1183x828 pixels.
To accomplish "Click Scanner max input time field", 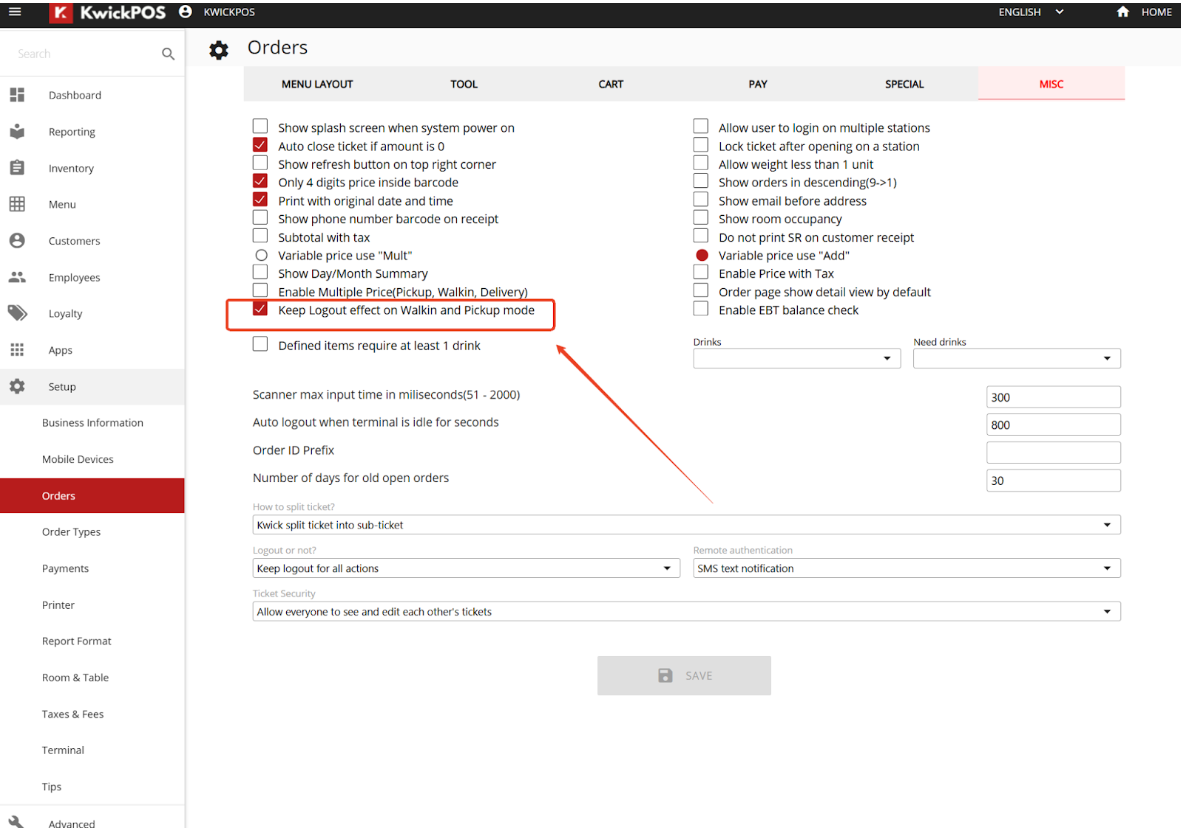I will pyautogui.click(x=1053, y=397).
